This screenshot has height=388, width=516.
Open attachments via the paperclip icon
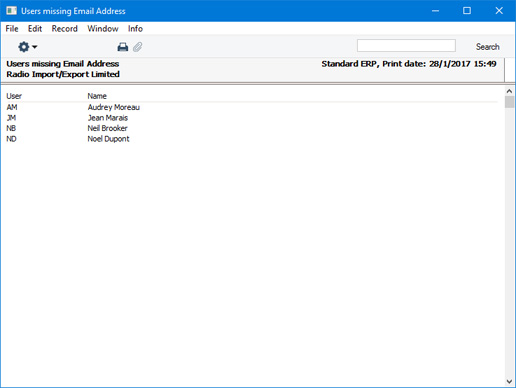[x=138, y=47]
